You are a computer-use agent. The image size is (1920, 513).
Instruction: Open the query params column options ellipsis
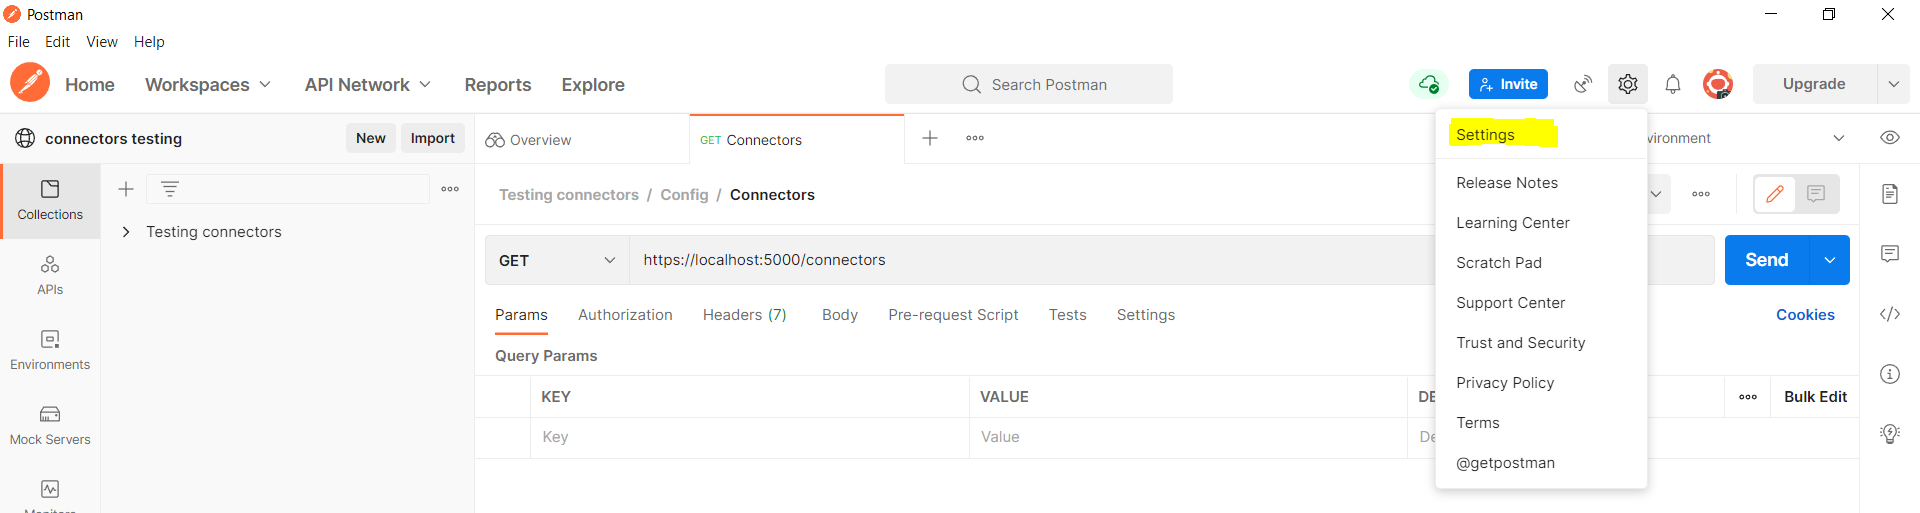pyautogui.click(x=1748, y=397)
